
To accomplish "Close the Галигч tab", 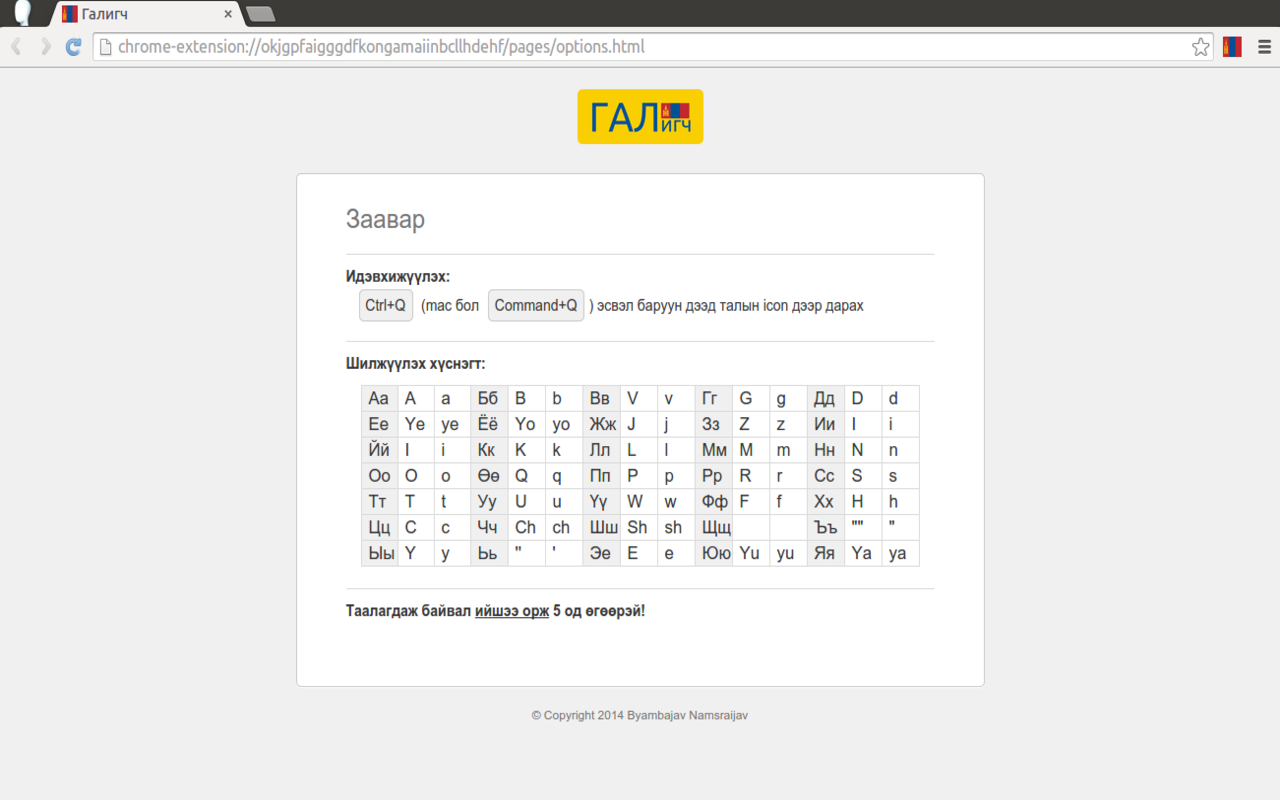I will [x=228, y=14].
